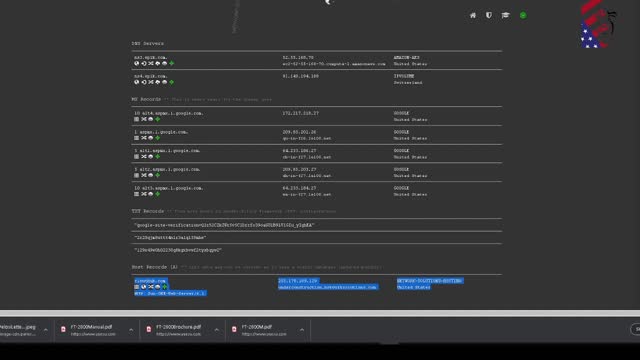Select IP address 209.85.203.27
640x360 pixels.
coord(299,169)
